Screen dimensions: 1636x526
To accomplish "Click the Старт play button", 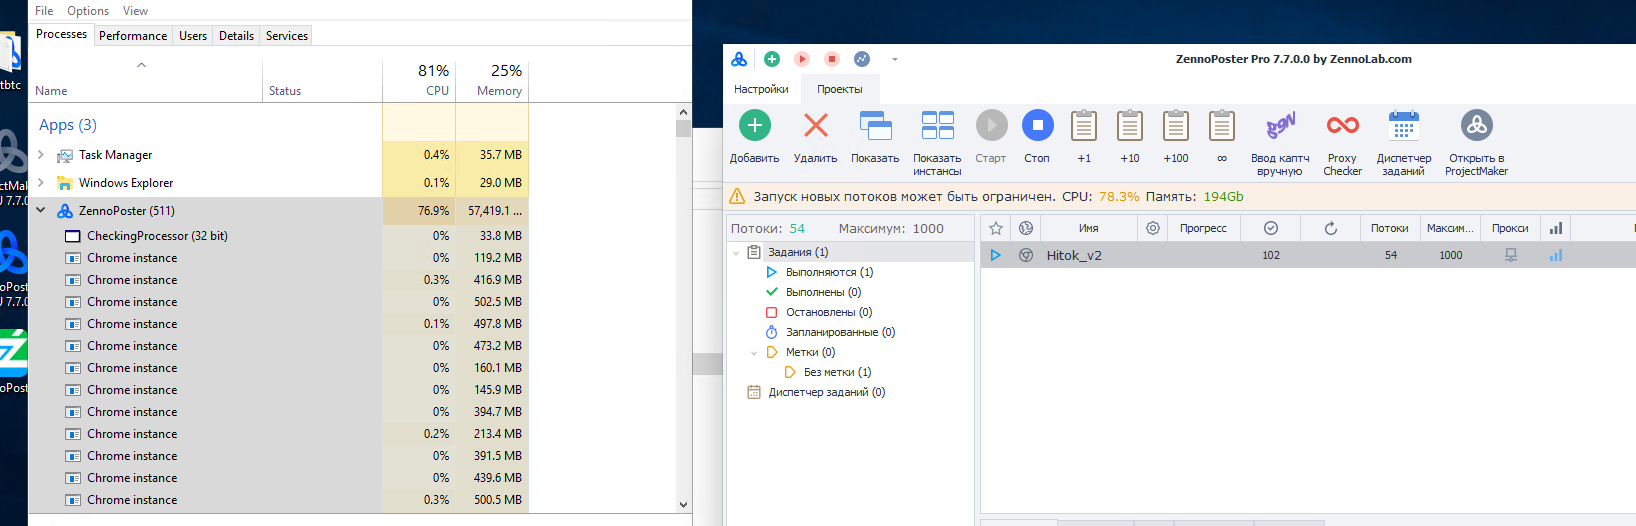I will click(991, 125).
